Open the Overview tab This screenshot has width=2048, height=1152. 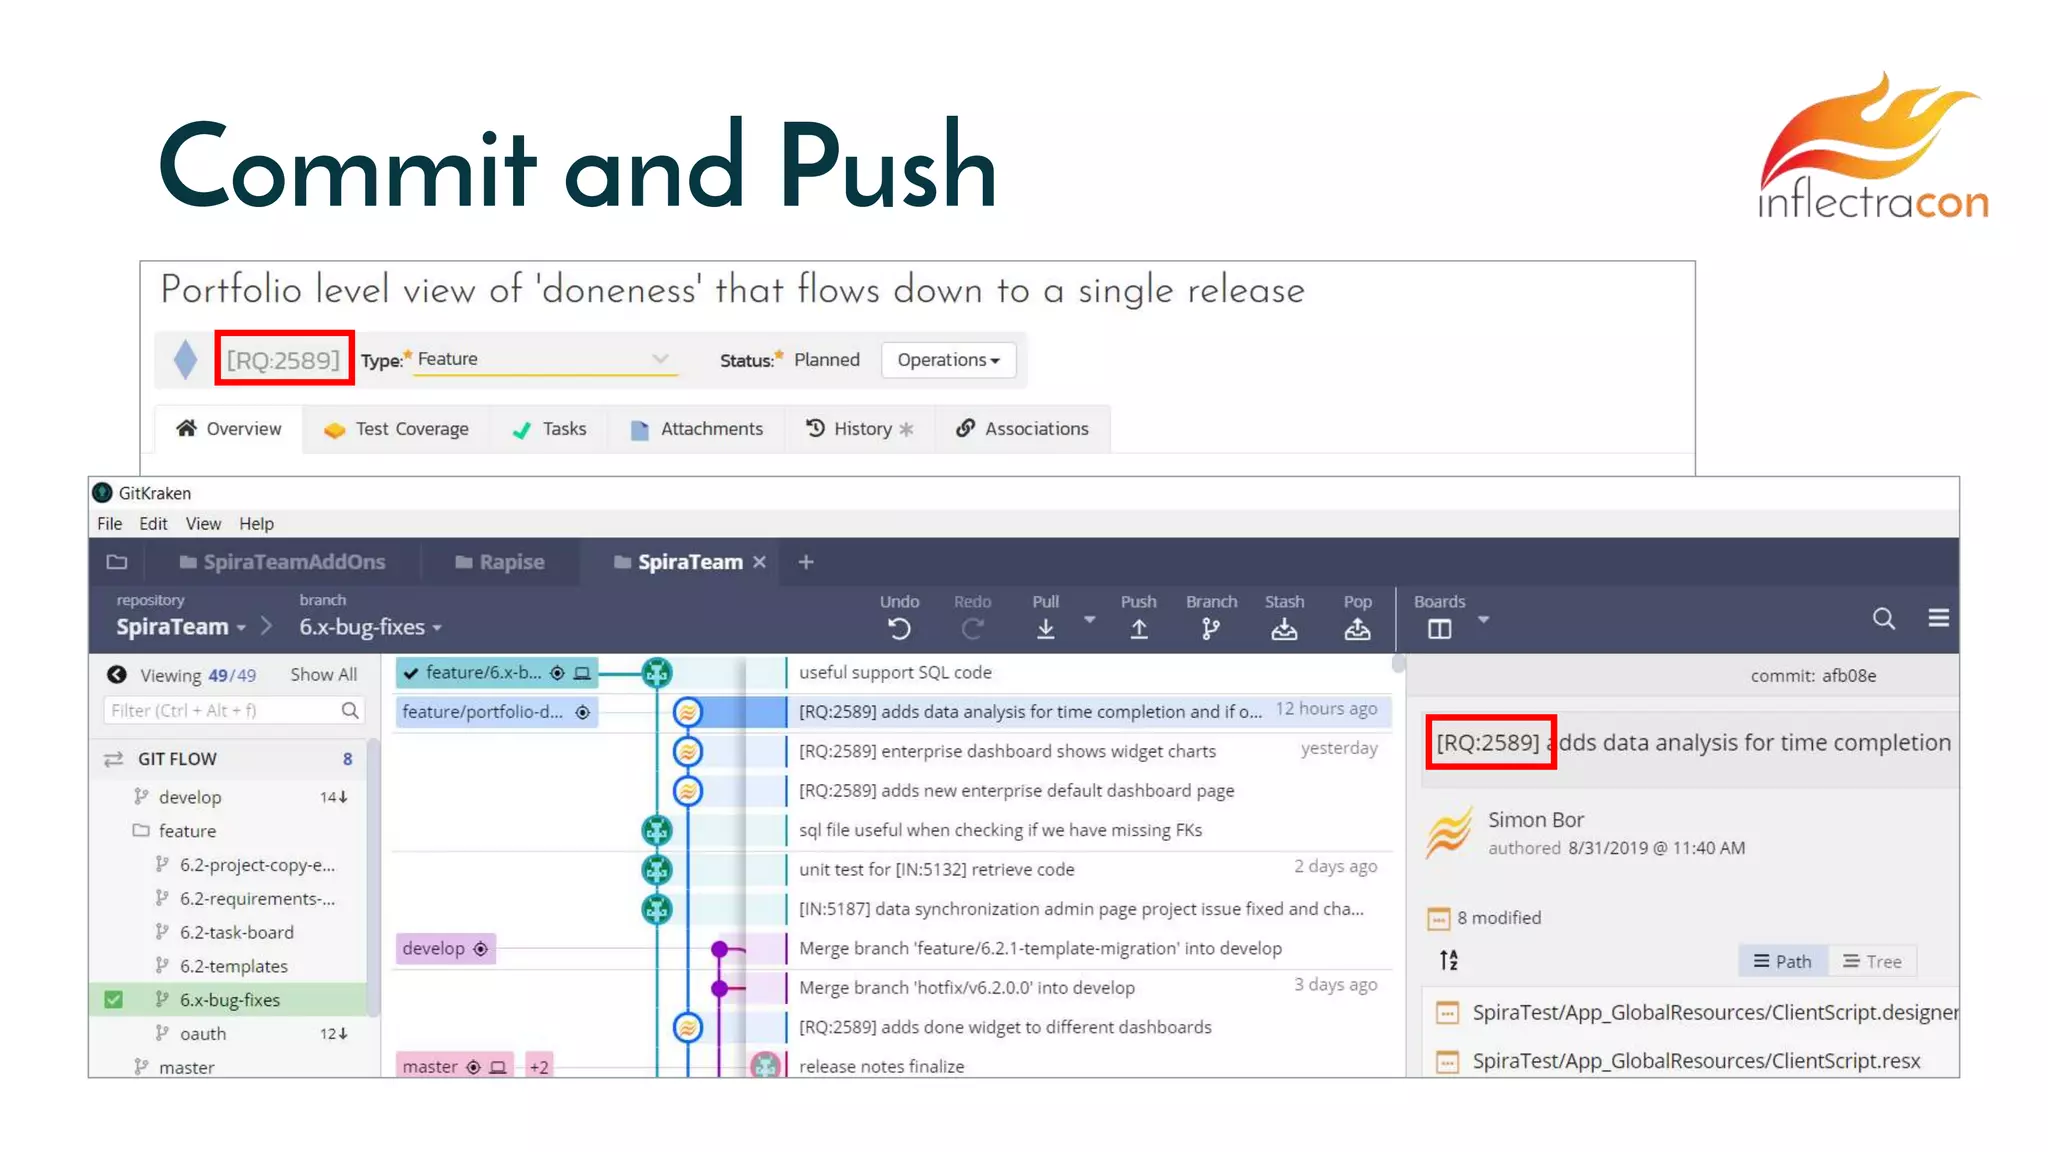click(229, 429)
